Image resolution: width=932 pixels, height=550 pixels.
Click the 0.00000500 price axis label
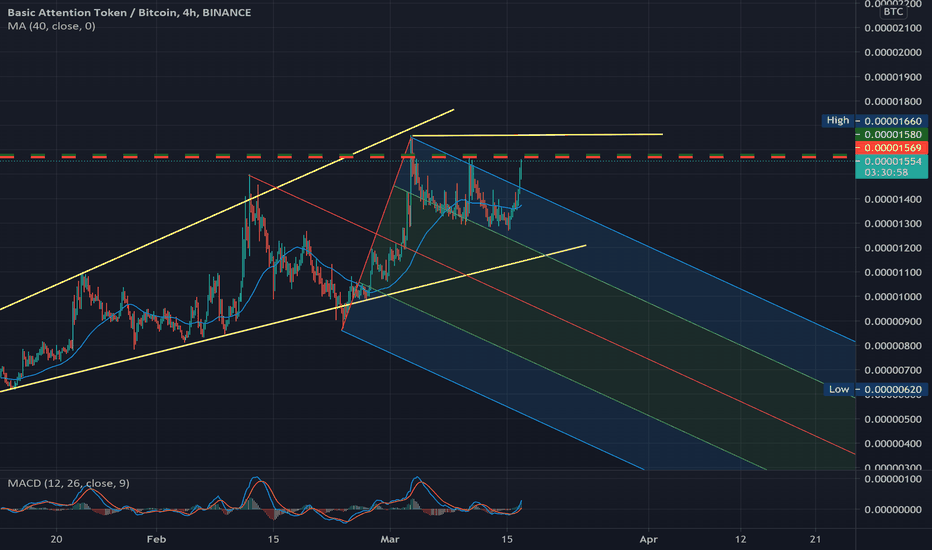click(x=893, y=419)
